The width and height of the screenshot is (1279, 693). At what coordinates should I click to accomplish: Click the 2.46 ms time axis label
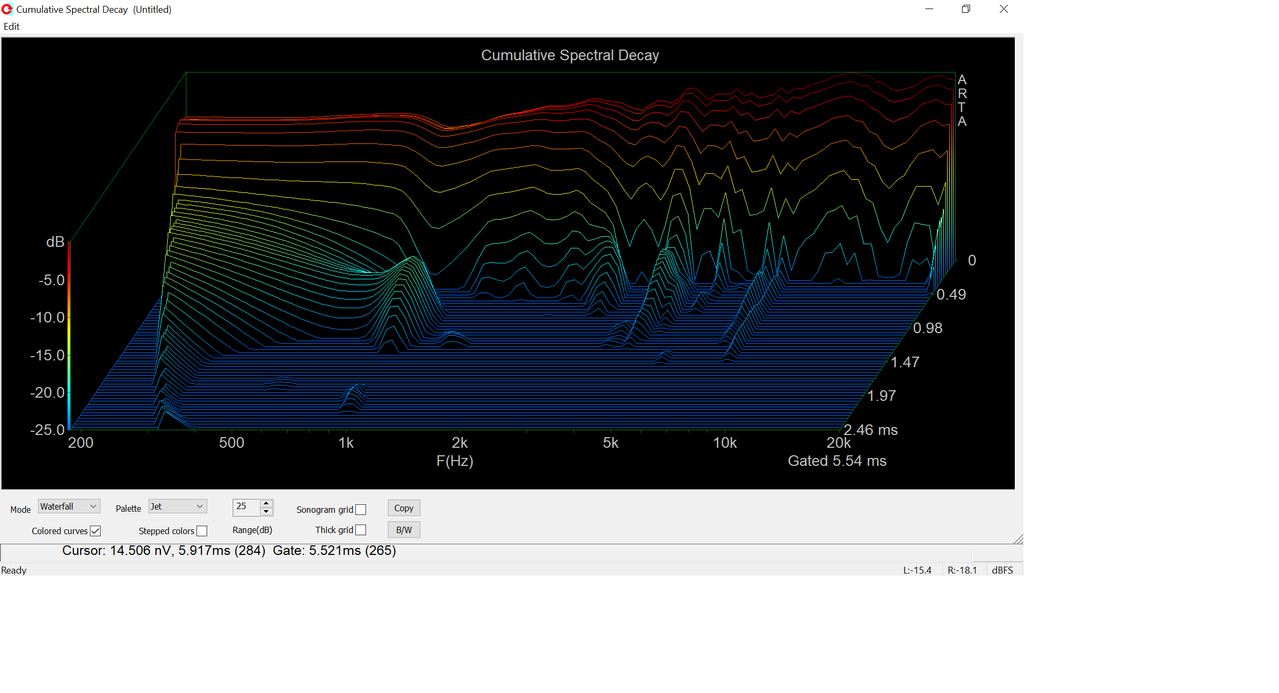pyautogui.click(x=871, y=430)
